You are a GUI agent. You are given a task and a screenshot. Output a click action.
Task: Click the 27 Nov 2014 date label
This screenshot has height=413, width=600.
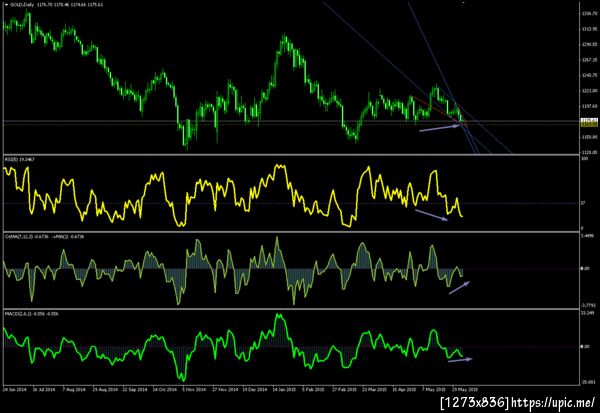[225, 390]
